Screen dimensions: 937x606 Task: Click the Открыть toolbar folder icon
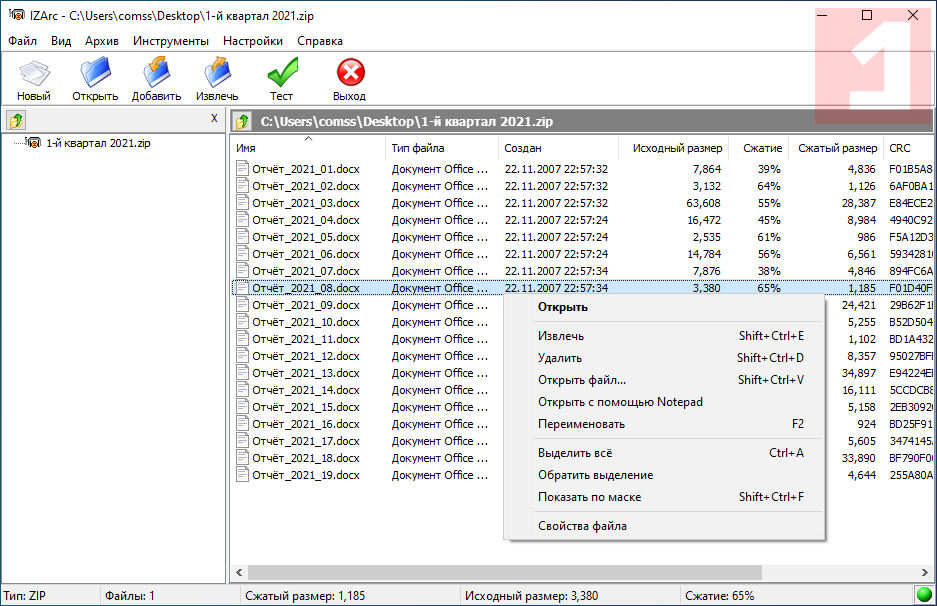[96, 72]
